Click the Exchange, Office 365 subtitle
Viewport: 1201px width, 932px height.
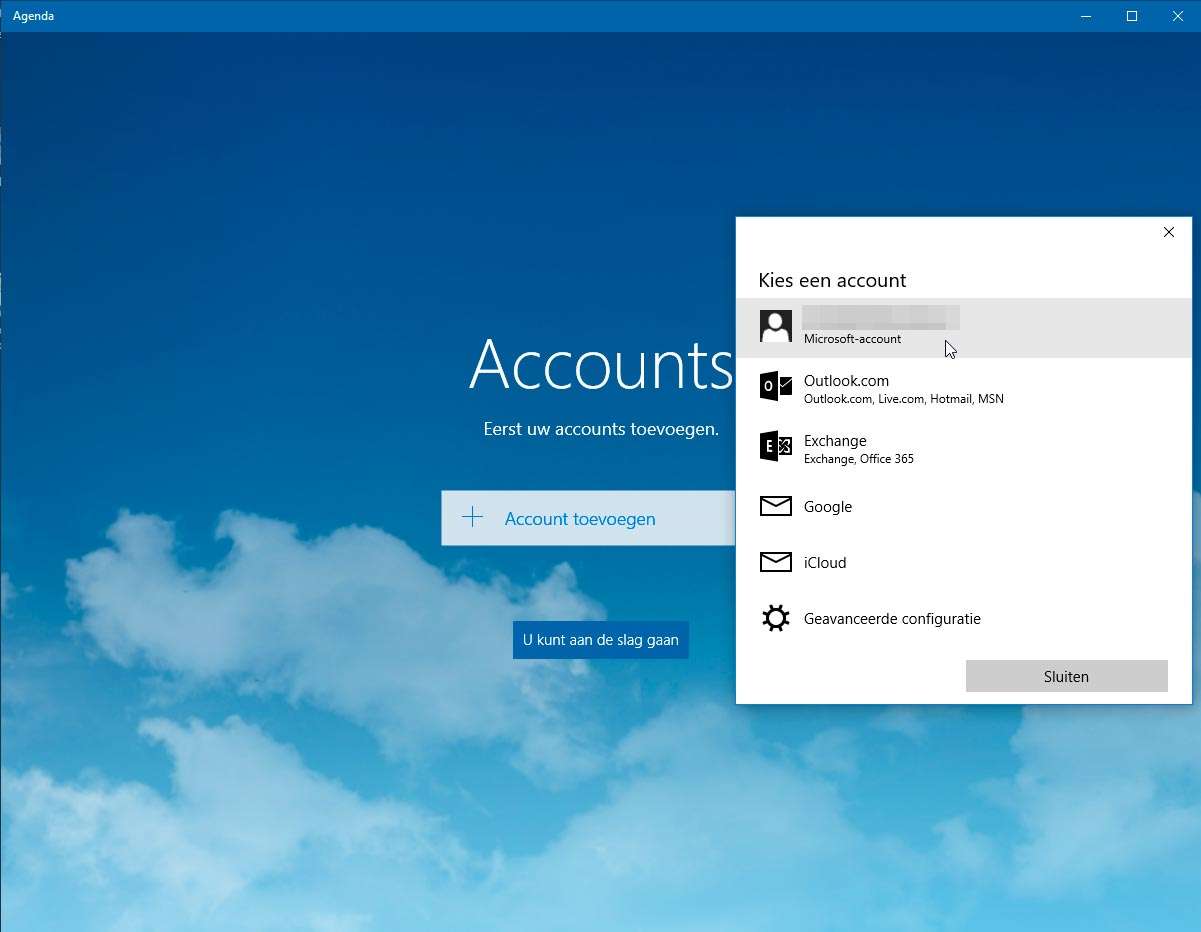coord(858,459)
